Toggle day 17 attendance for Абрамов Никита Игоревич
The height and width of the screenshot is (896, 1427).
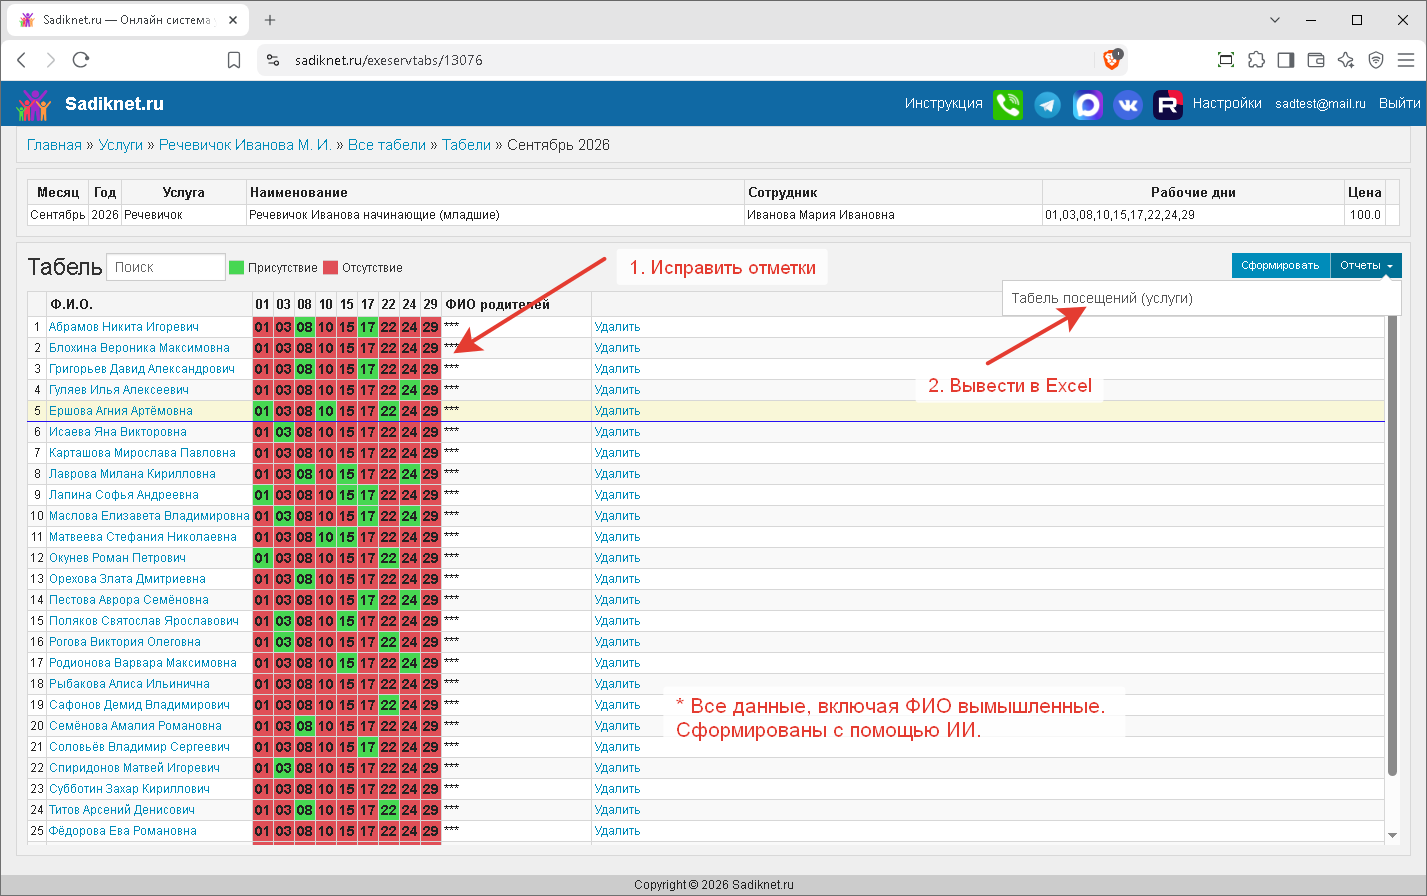368,327
